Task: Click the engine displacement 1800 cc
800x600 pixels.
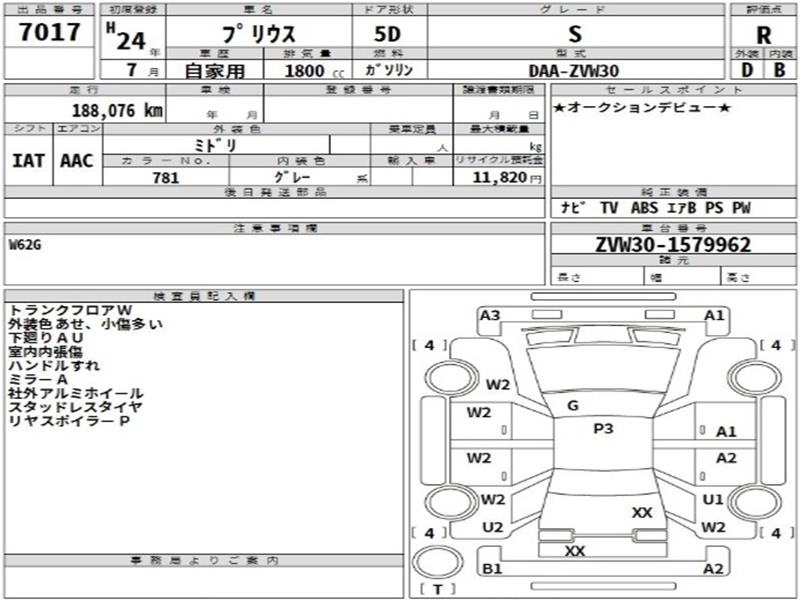Action: click(x=314, y=71)
